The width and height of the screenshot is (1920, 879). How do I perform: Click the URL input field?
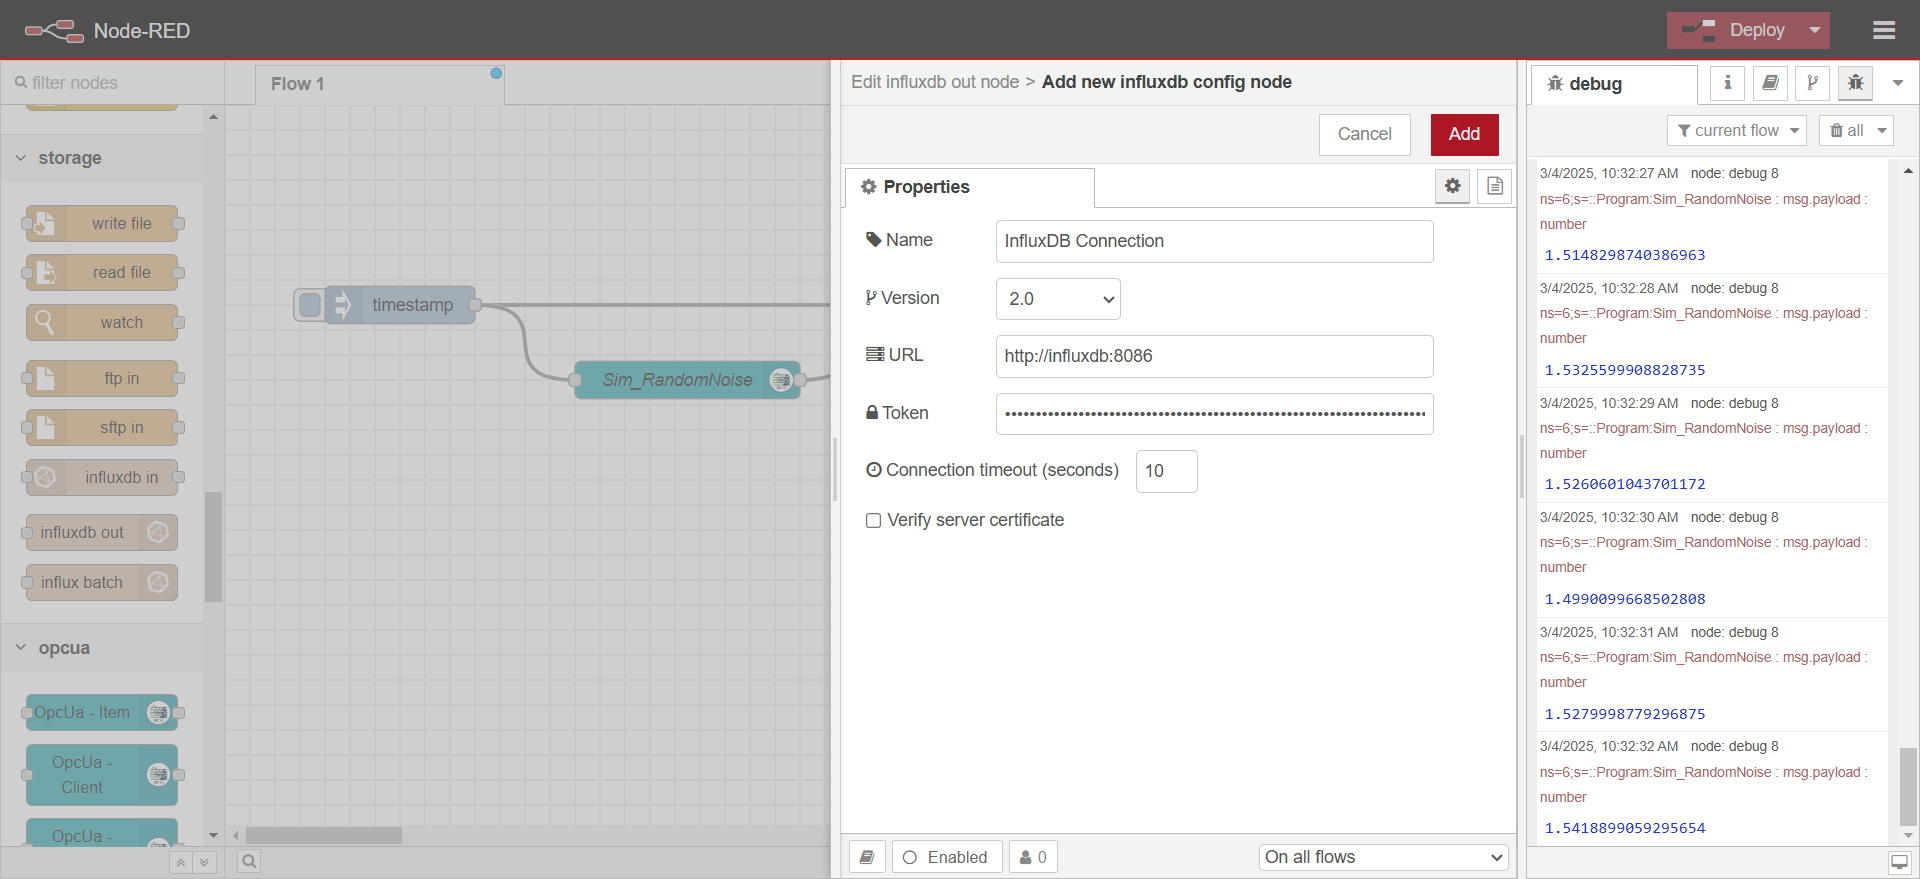click(x=1214, y=356)
